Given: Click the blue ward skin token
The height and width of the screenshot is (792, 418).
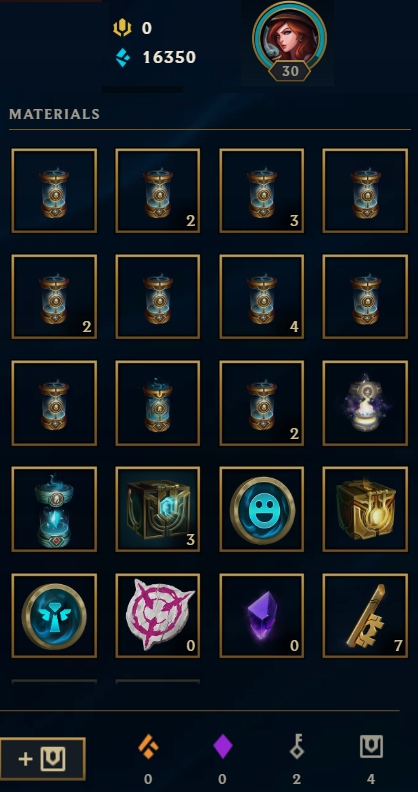Looking at the screenshot, I should [x=54, y=615].
